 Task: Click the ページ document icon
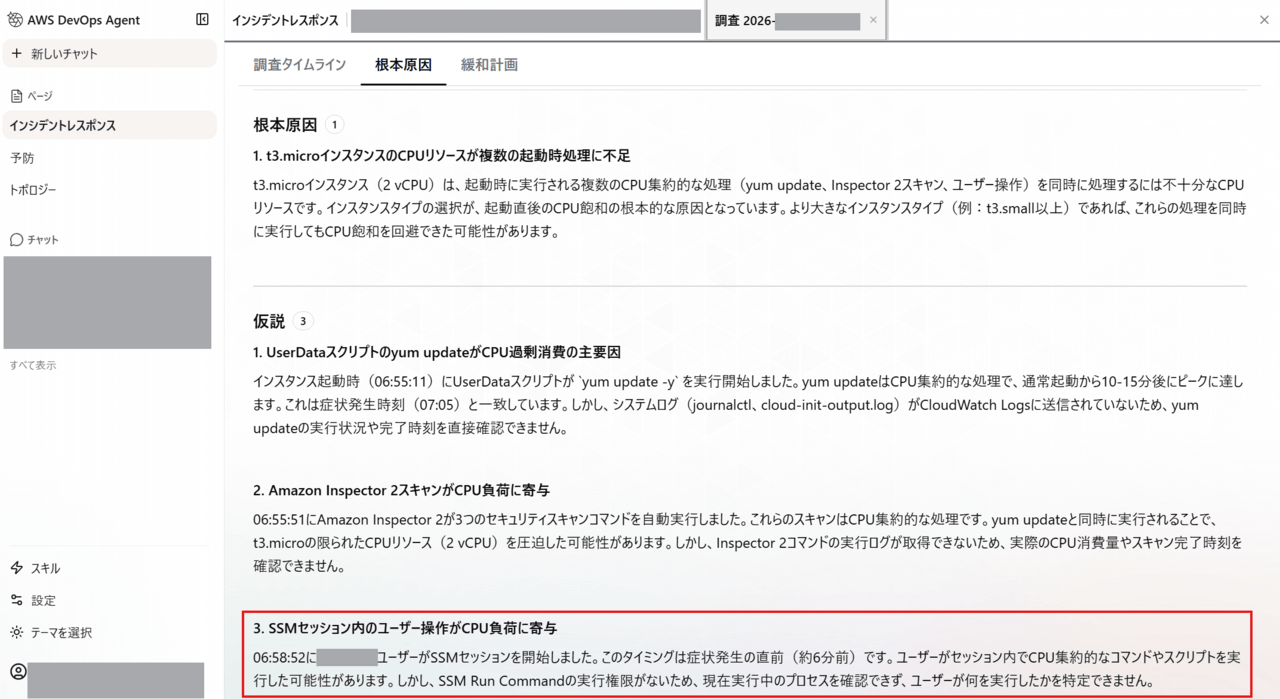click(x=16, y=96)
